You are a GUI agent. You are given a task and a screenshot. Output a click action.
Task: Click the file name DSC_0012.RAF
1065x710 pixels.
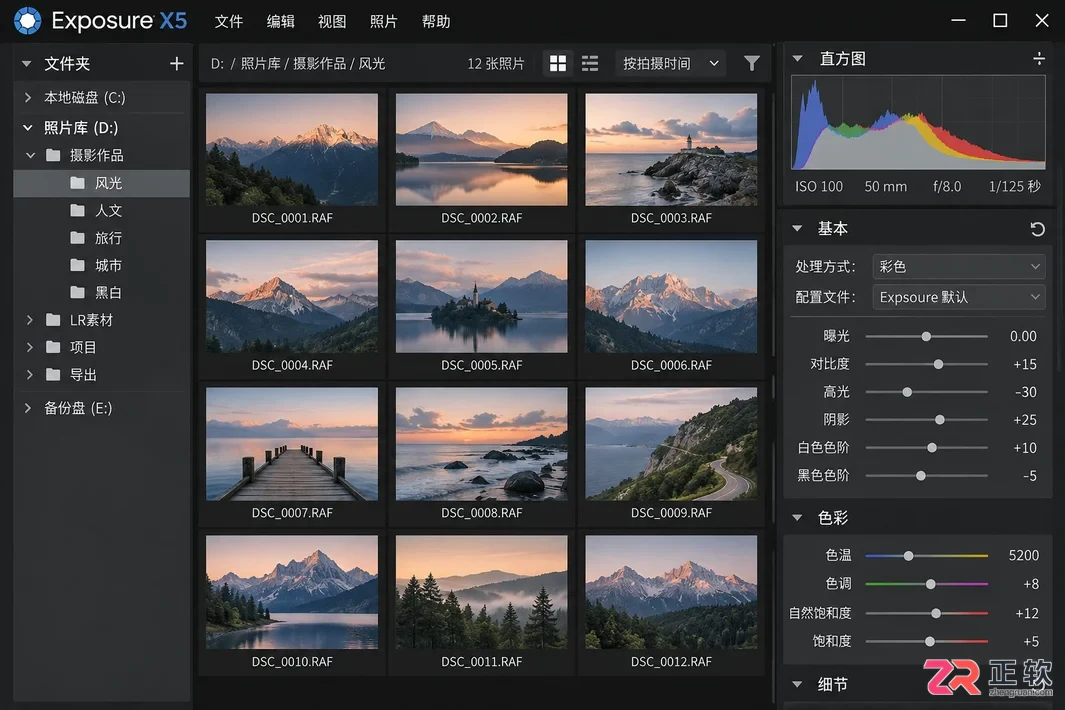671,662
